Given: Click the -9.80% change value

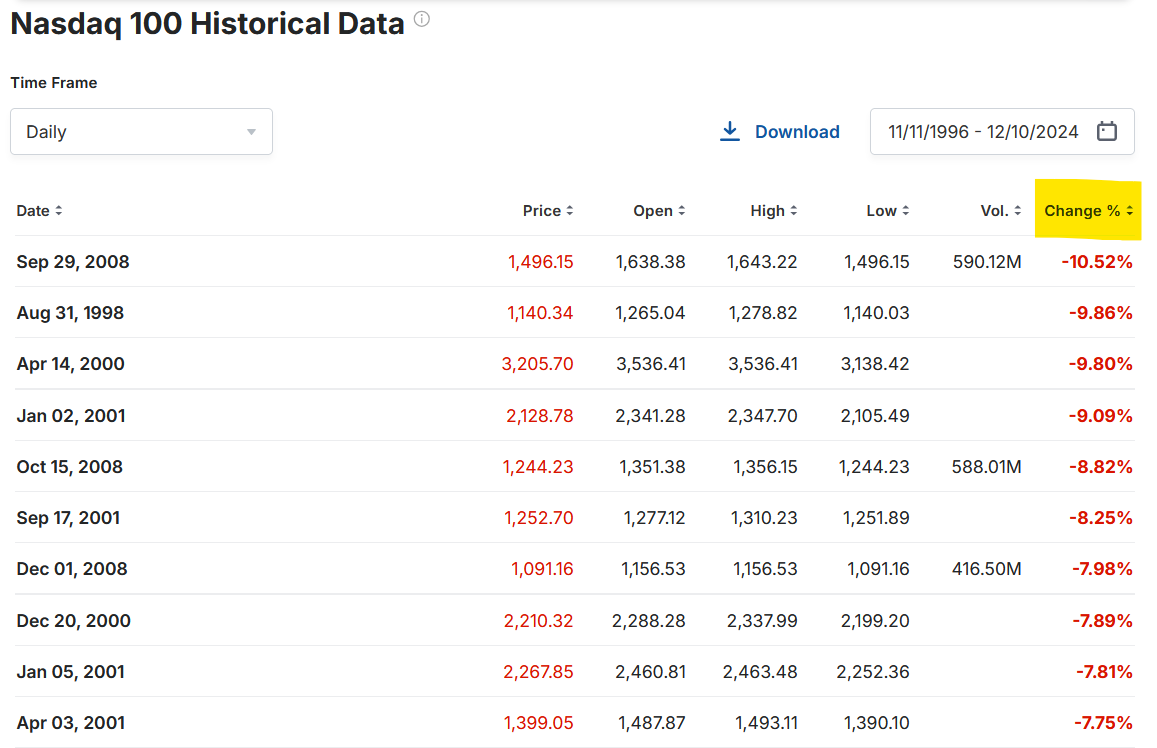Looking at the screenshot, I should 1100,364.
